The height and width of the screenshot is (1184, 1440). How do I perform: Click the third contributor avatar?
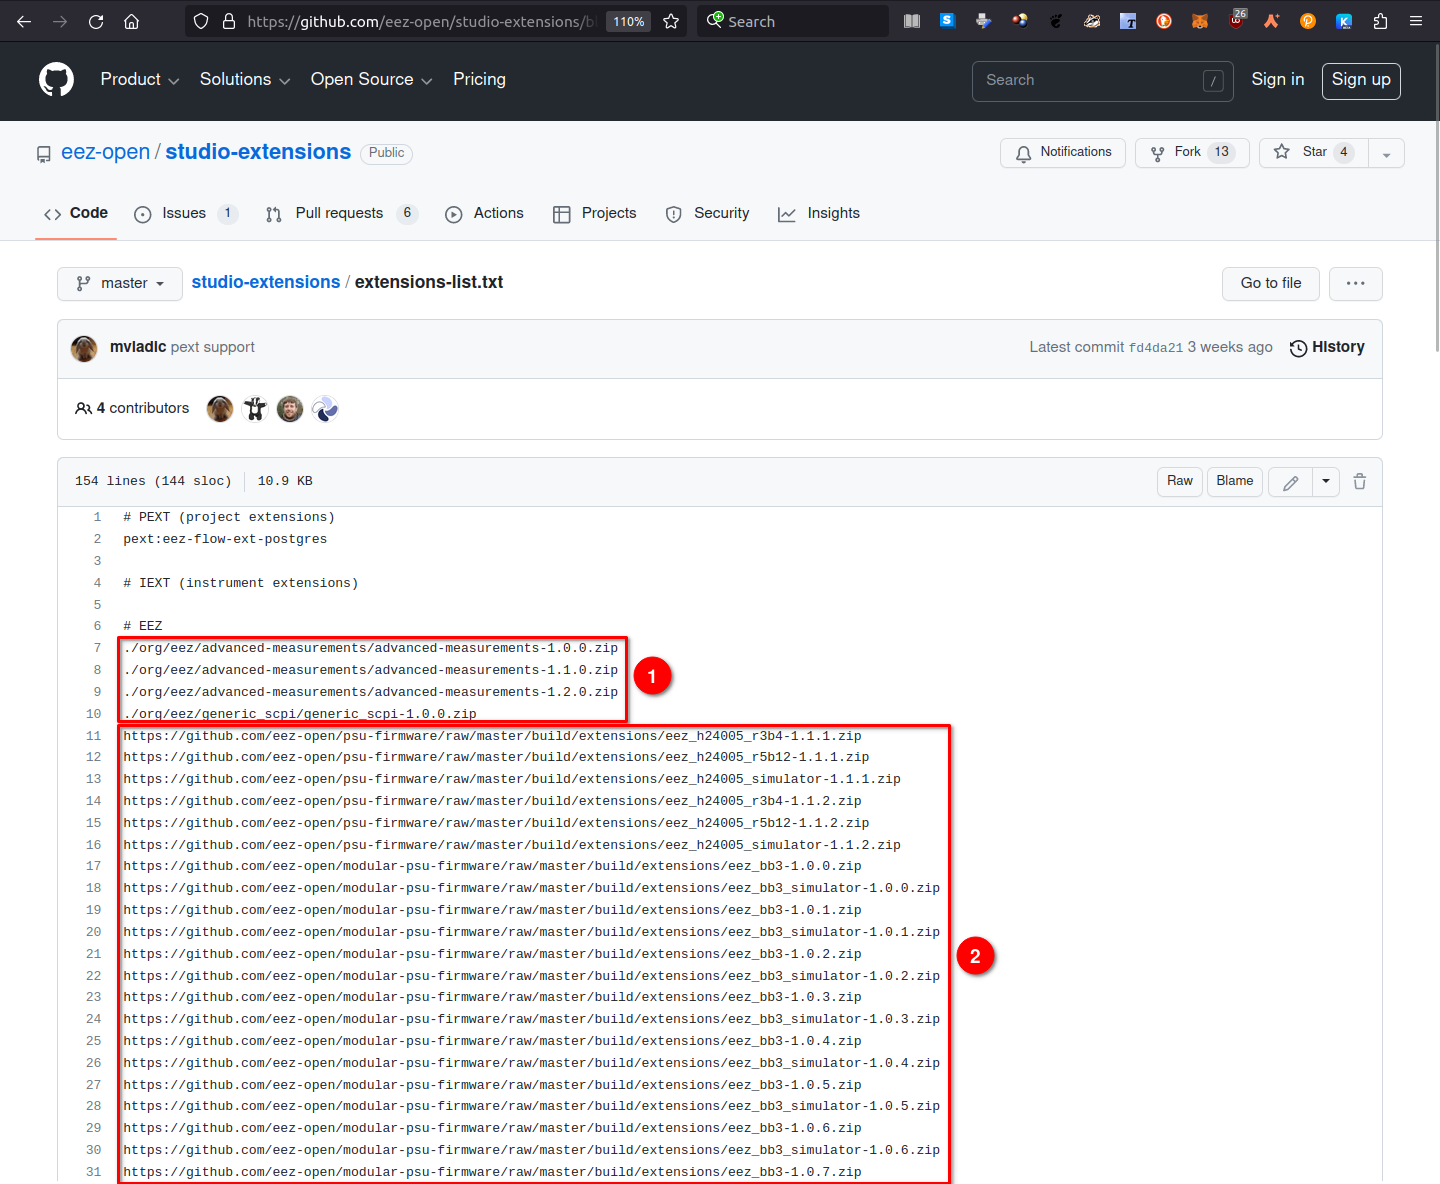click(x=290, y=409)
